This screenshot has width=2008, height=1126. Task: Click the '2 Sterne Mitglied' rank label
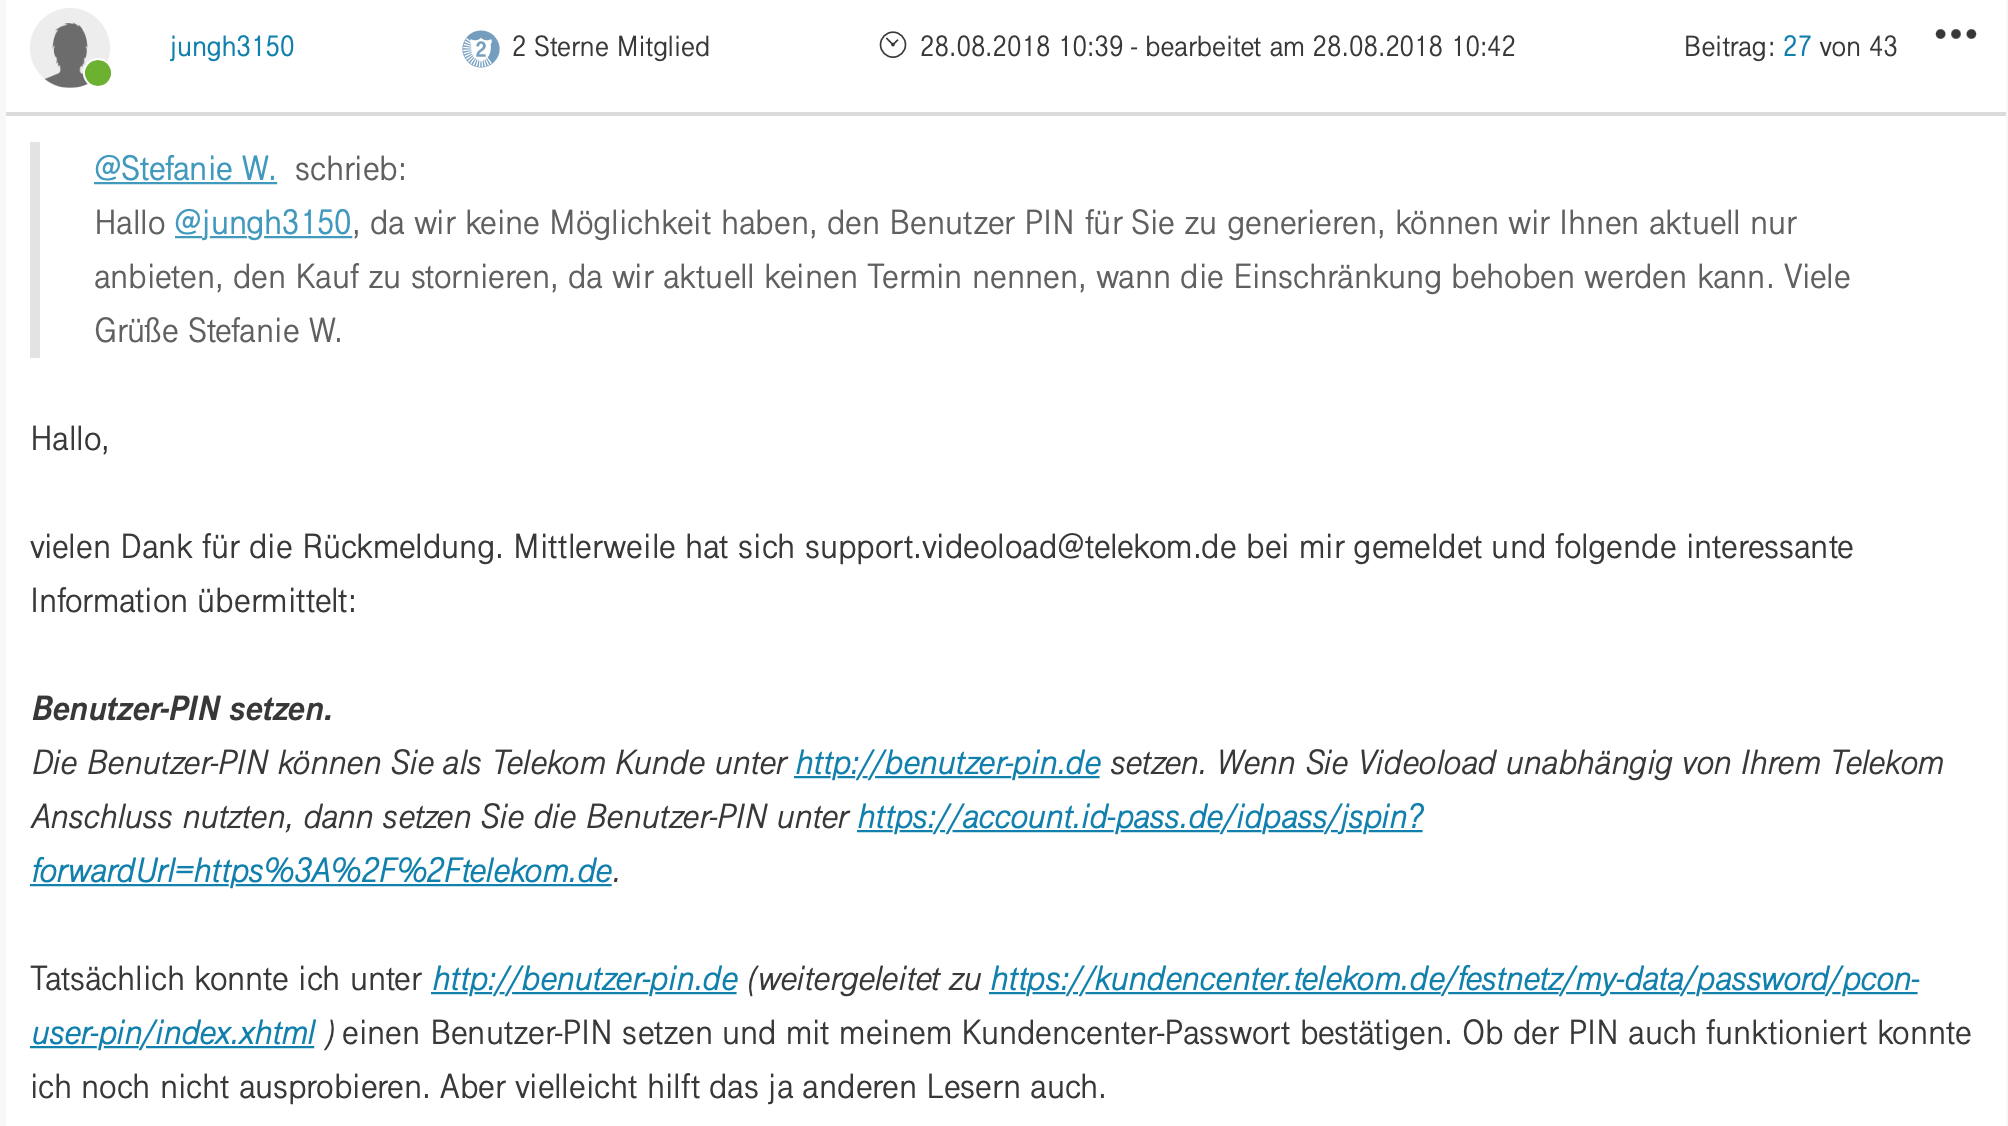point(611,47)
